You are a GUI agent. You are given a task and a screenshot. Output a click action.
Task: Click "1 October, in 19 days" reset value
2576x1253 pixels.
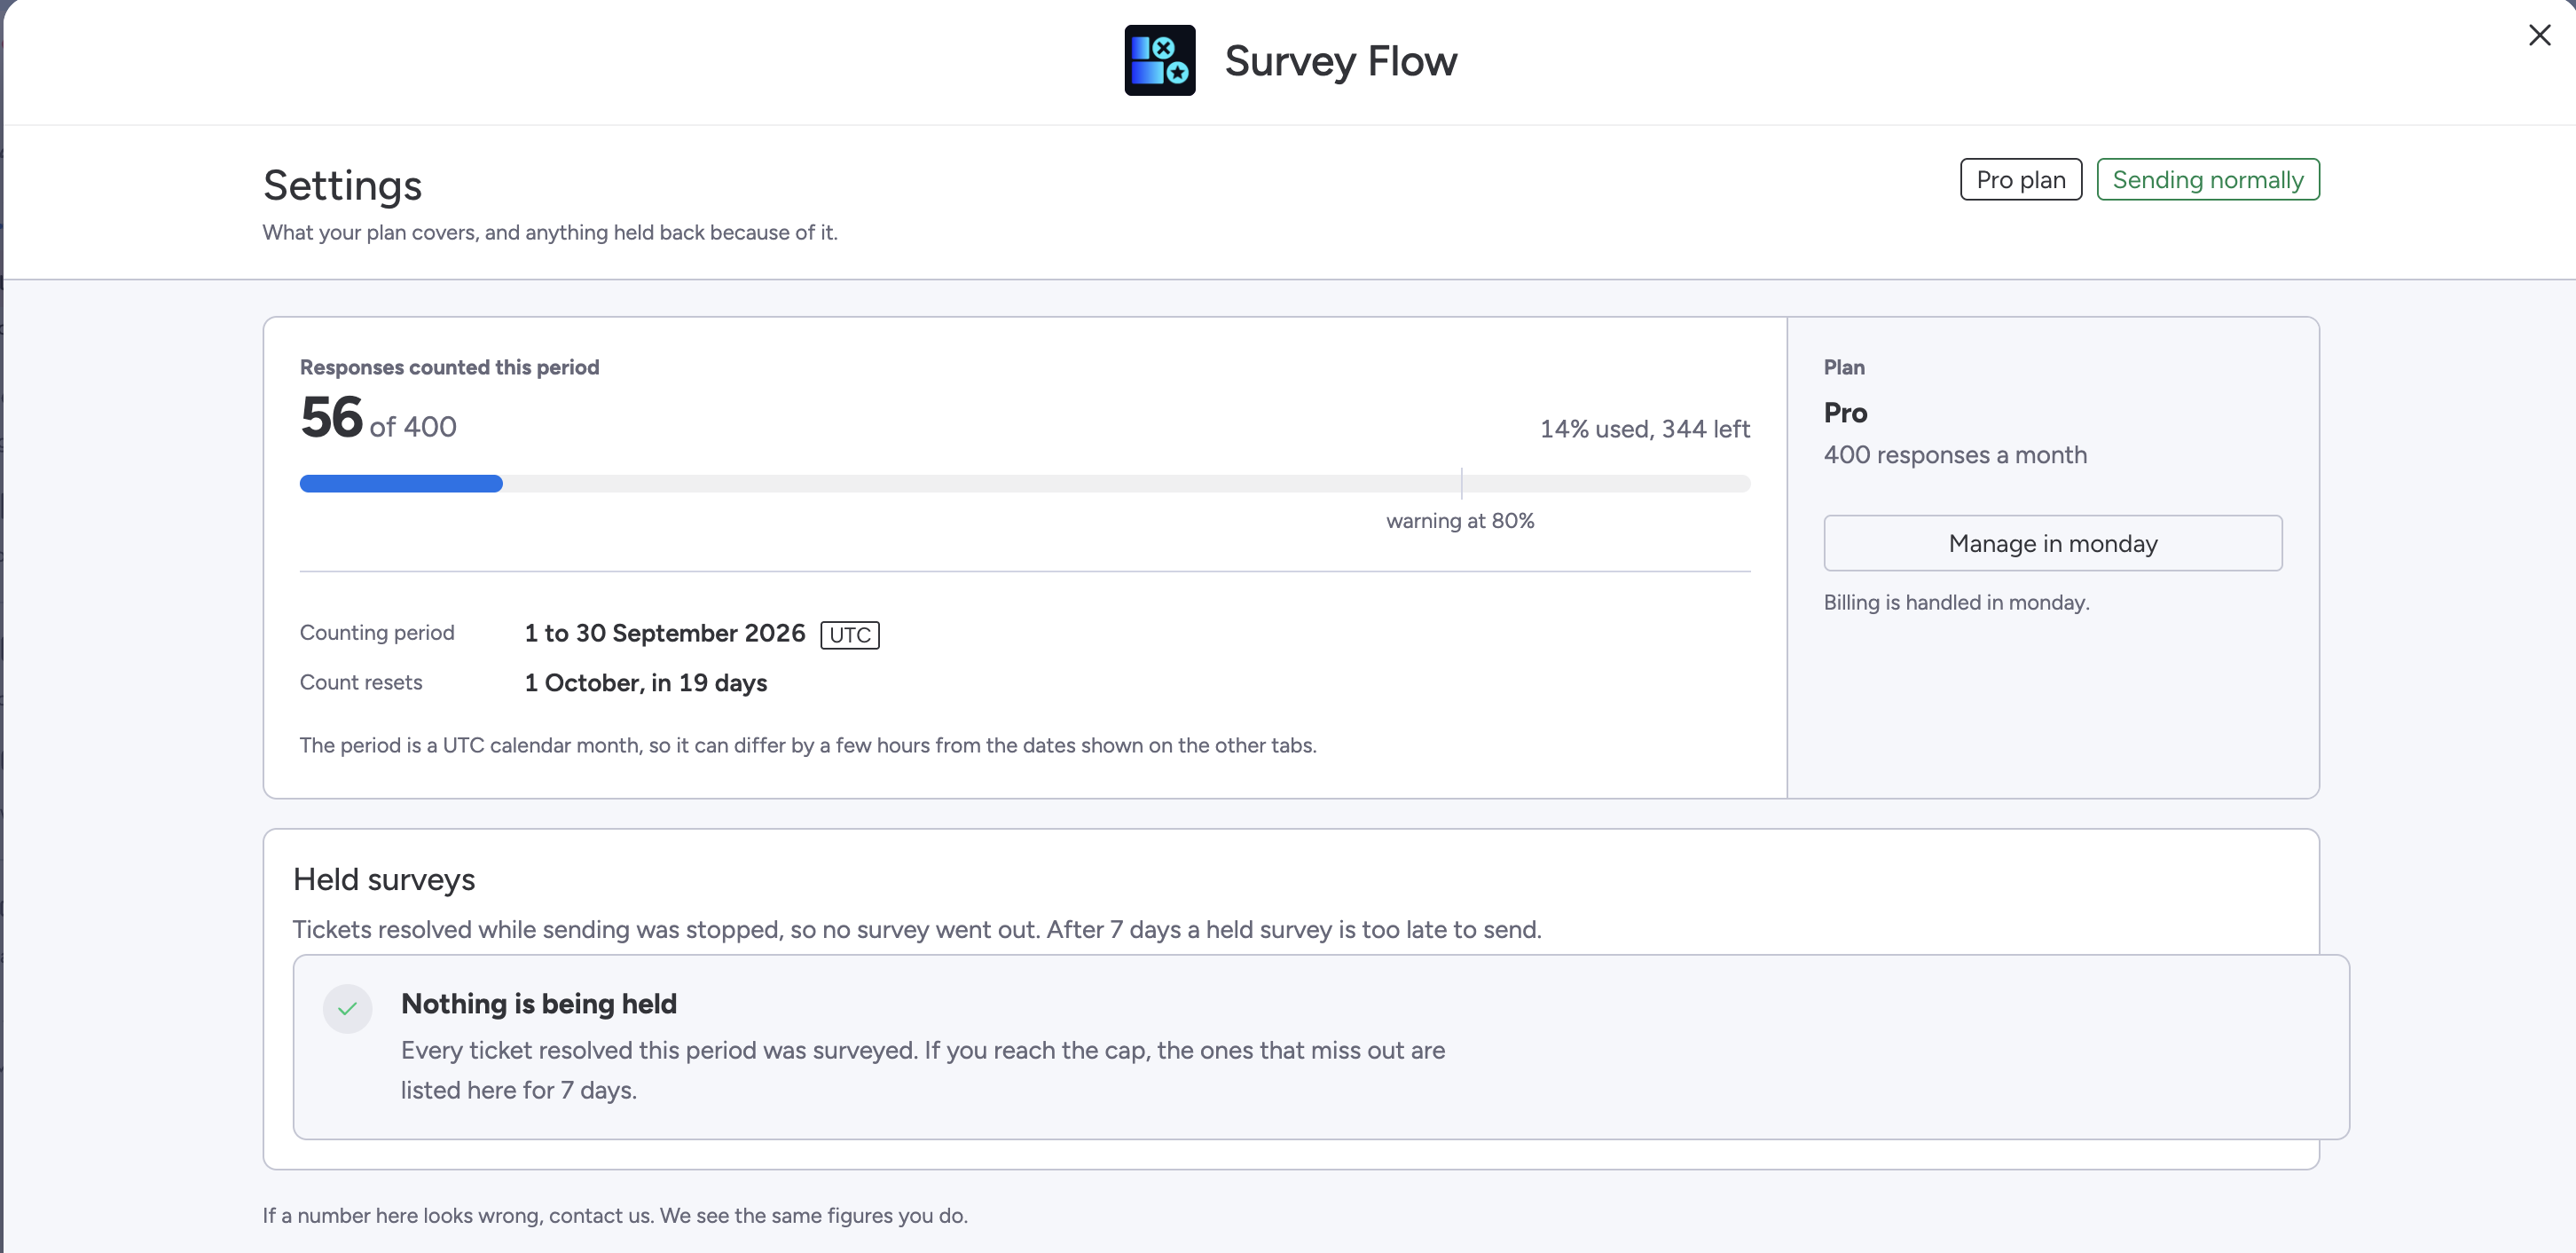pyautogui.click(x=646, y=683)
